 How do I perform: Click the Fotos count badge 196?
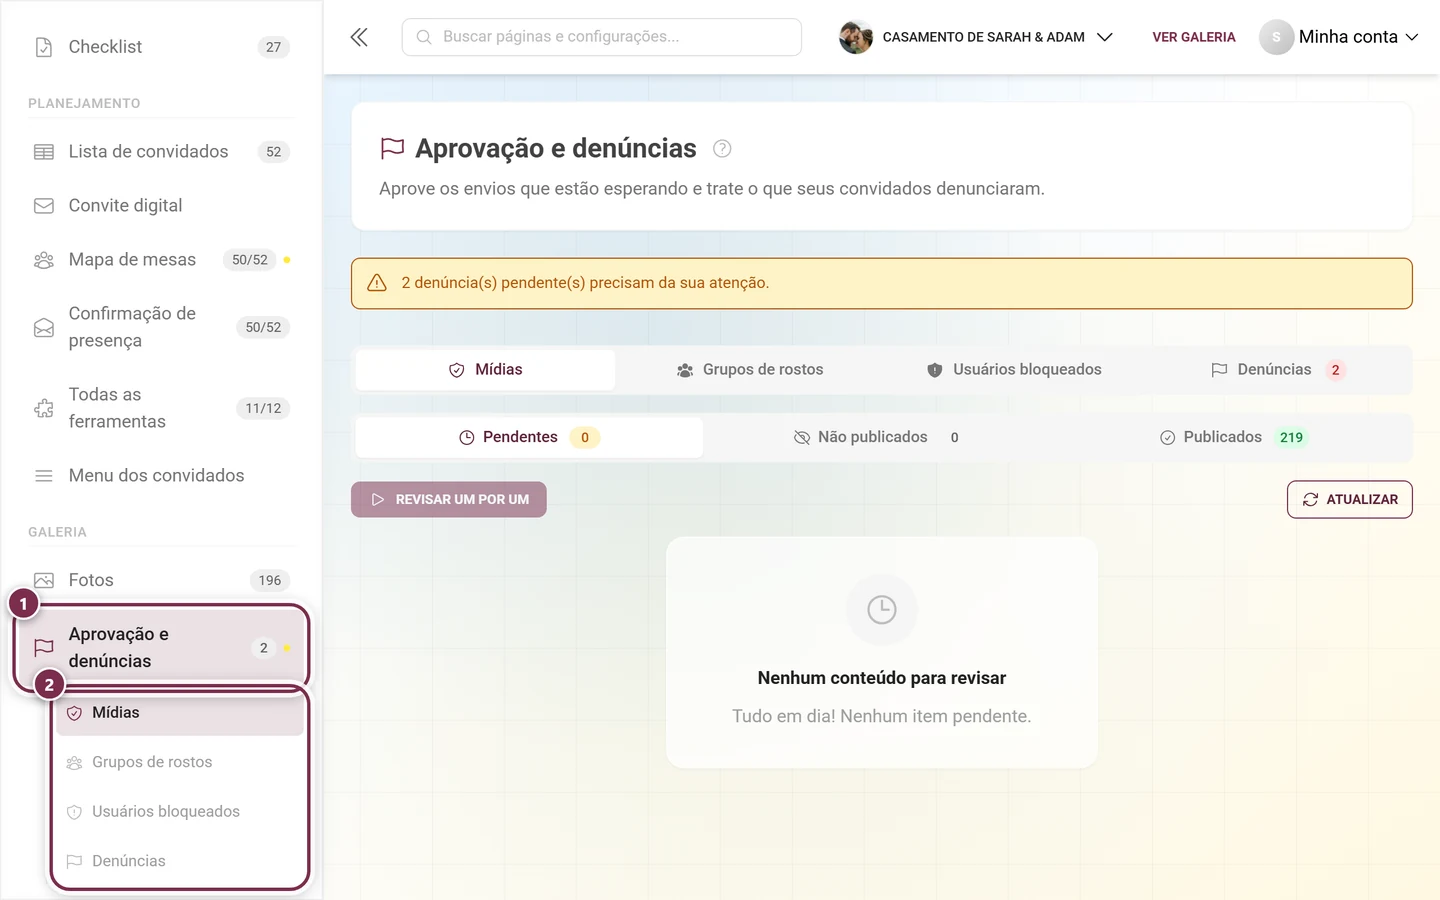click(270, 581)
